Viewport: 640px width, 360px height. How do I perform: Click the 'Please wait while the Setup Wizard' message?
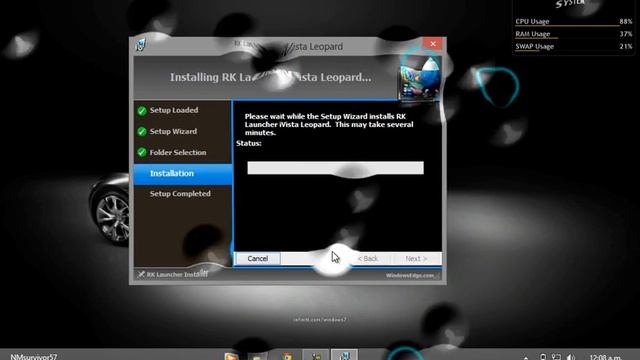click(329, 124)
